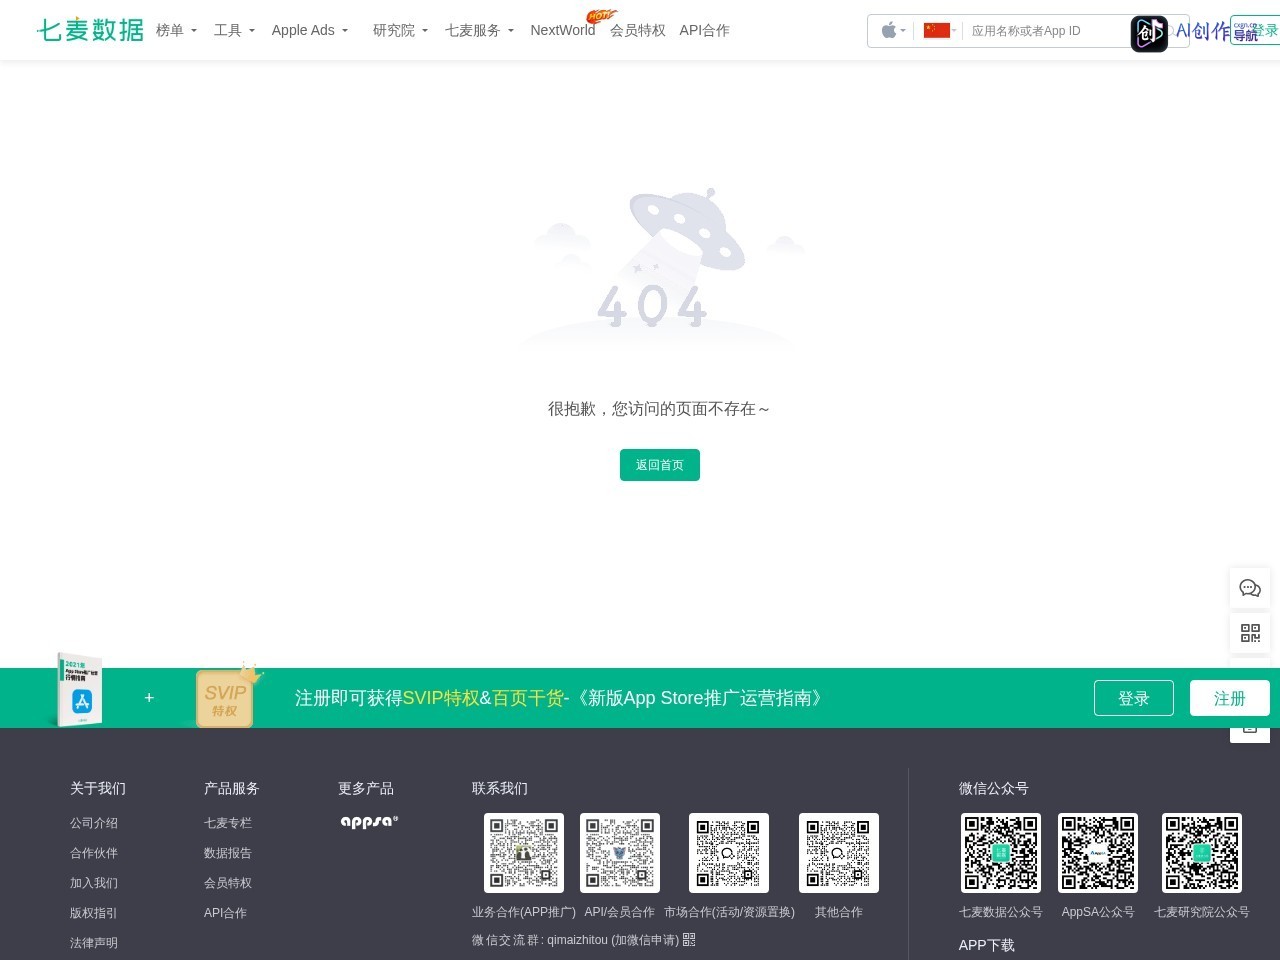Viewport: 1280px width, 960px height.
Task: Click the AI创作 app icon
Action: tap(1149, 34)
